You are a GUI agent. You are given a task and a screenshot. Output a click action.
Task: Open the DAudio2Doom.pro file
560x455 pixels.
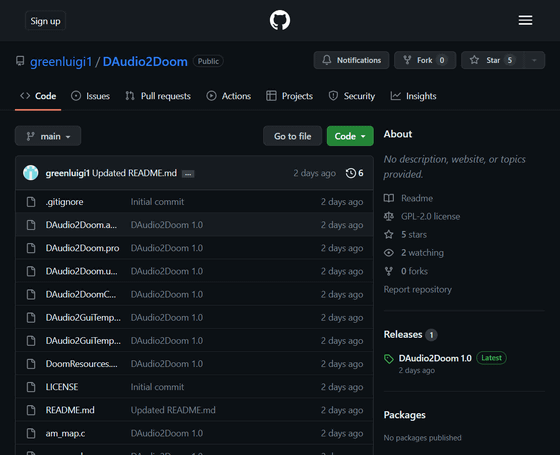pos(82,248)
